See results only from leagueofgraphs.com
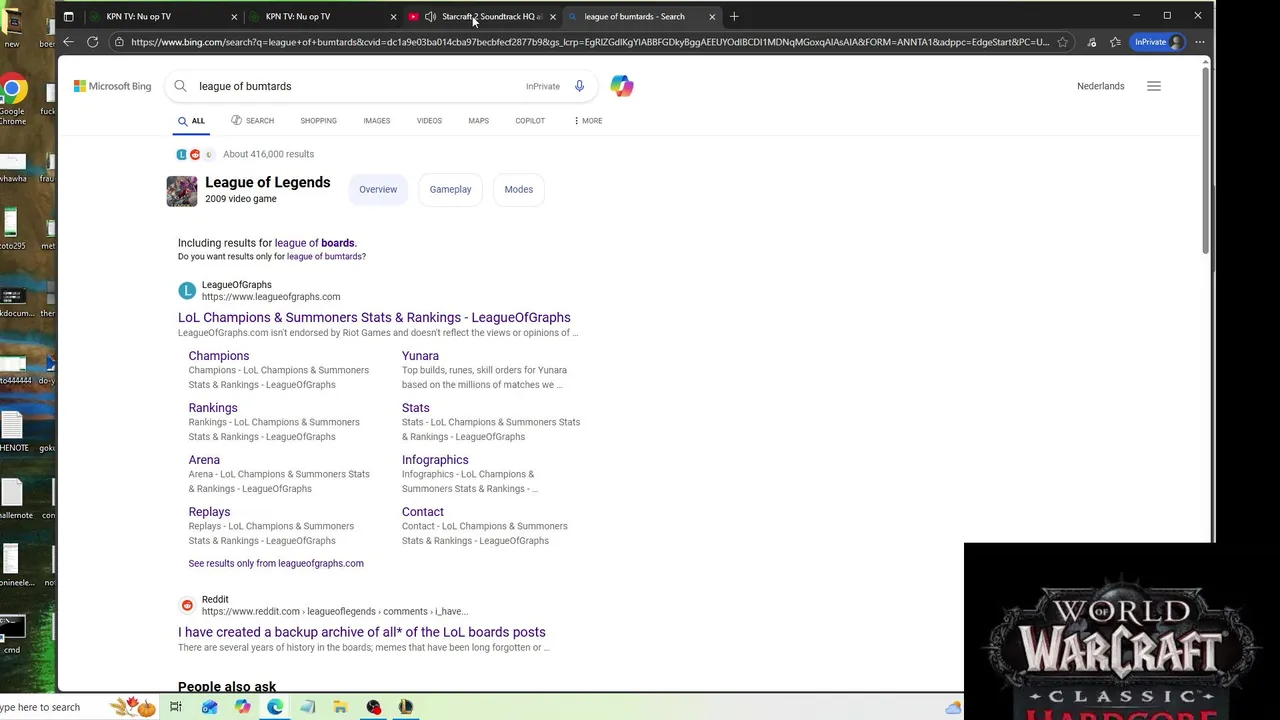 click(276, 563)
